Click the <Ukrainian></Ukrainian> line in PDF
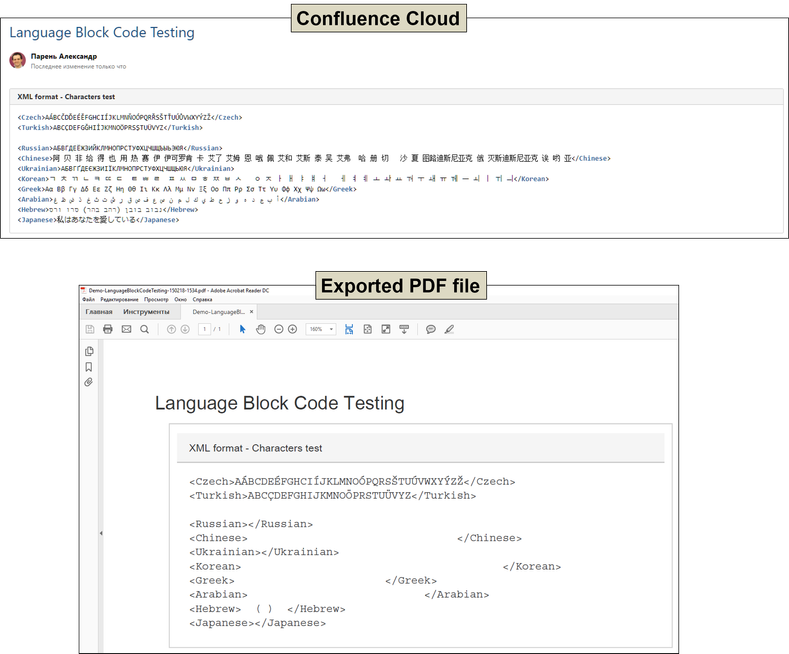This screenshot has width=789, height=654. pyautogui.click(x=264, y=552)
